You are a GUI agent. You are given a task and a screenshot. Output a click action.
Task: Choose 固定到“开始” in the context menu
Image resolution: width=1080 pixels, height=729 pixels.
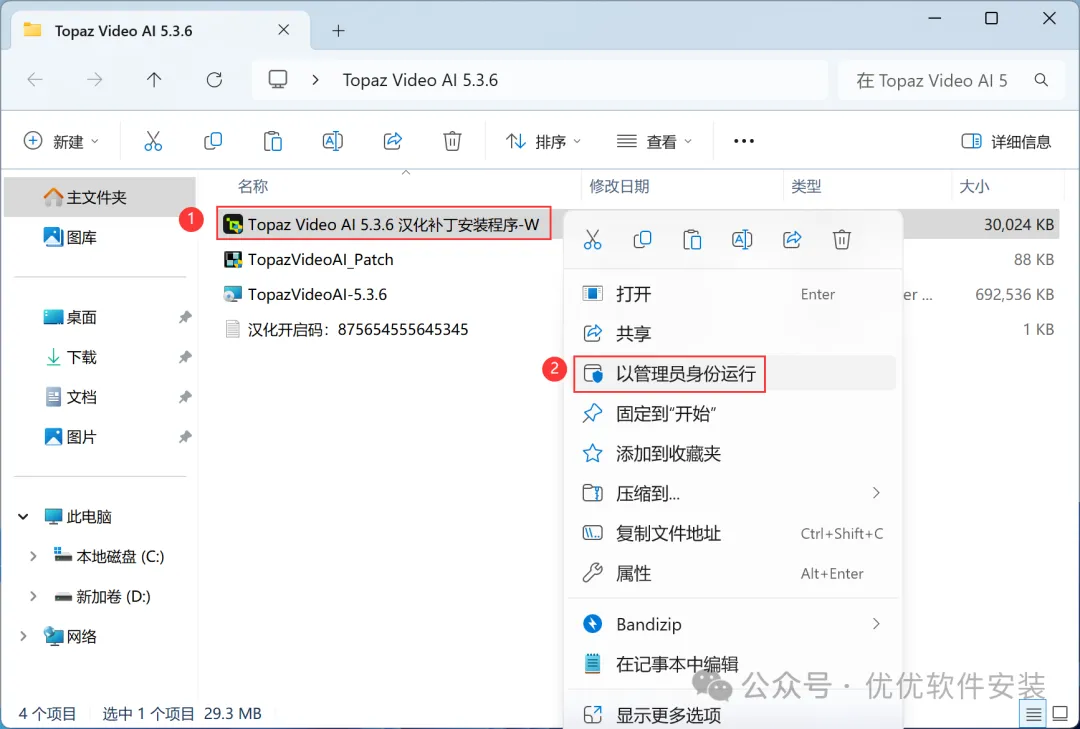pos(734,413)
